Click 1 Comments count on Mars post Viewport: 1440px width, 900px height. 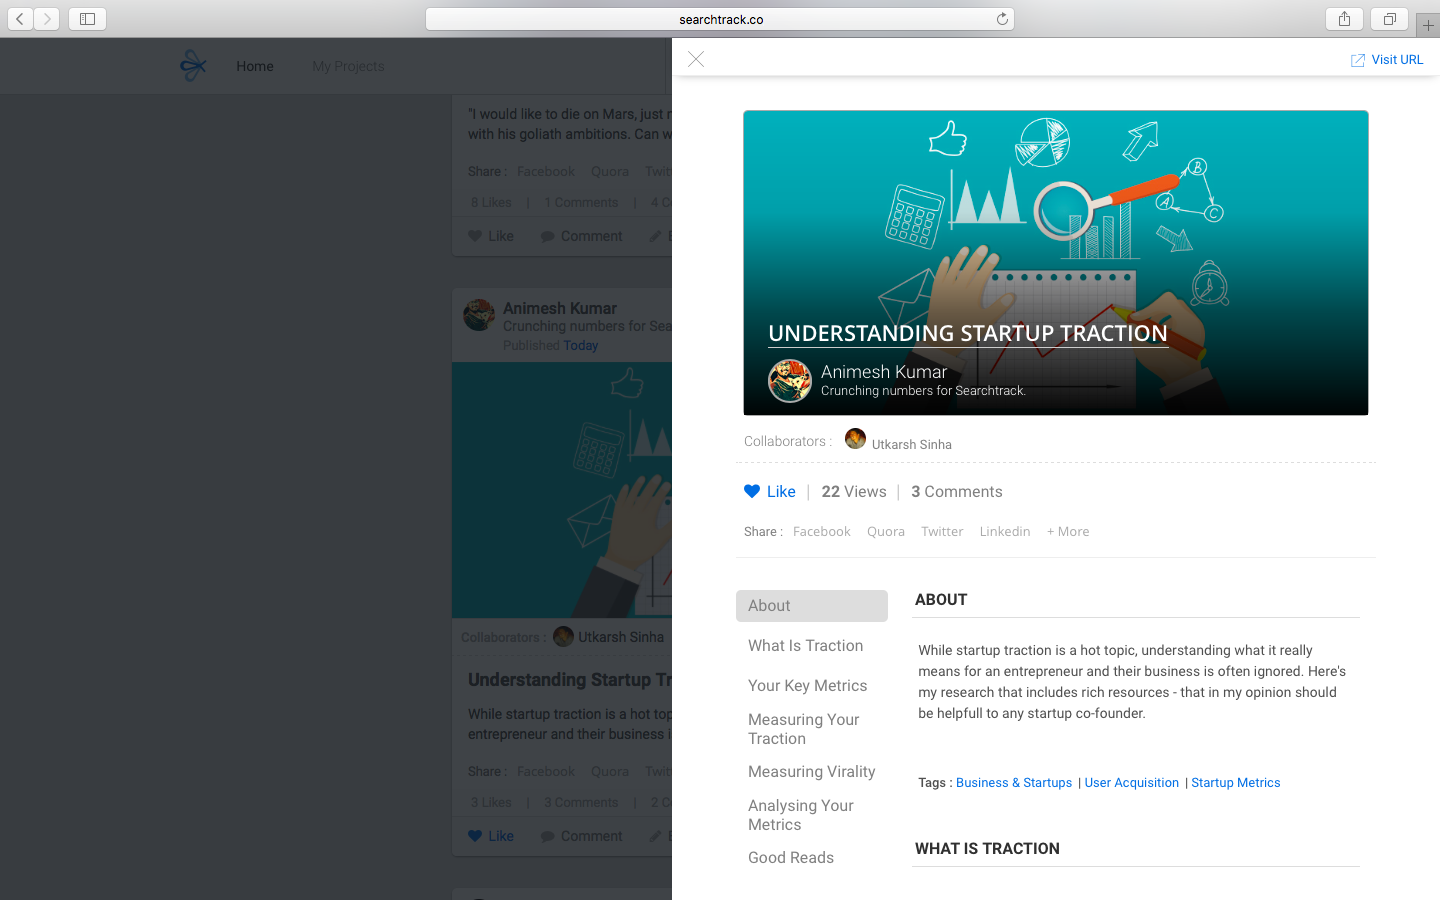click(581, 203)
